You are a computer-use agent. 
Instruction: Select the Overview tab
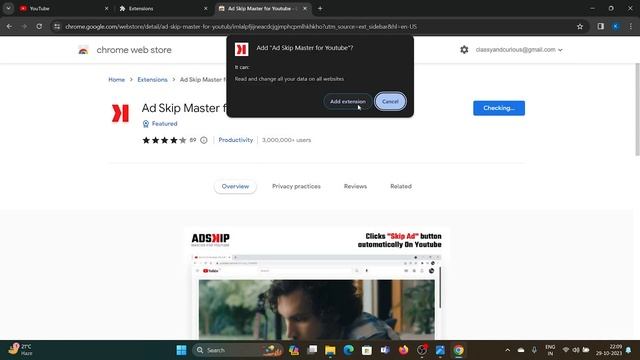235,187
